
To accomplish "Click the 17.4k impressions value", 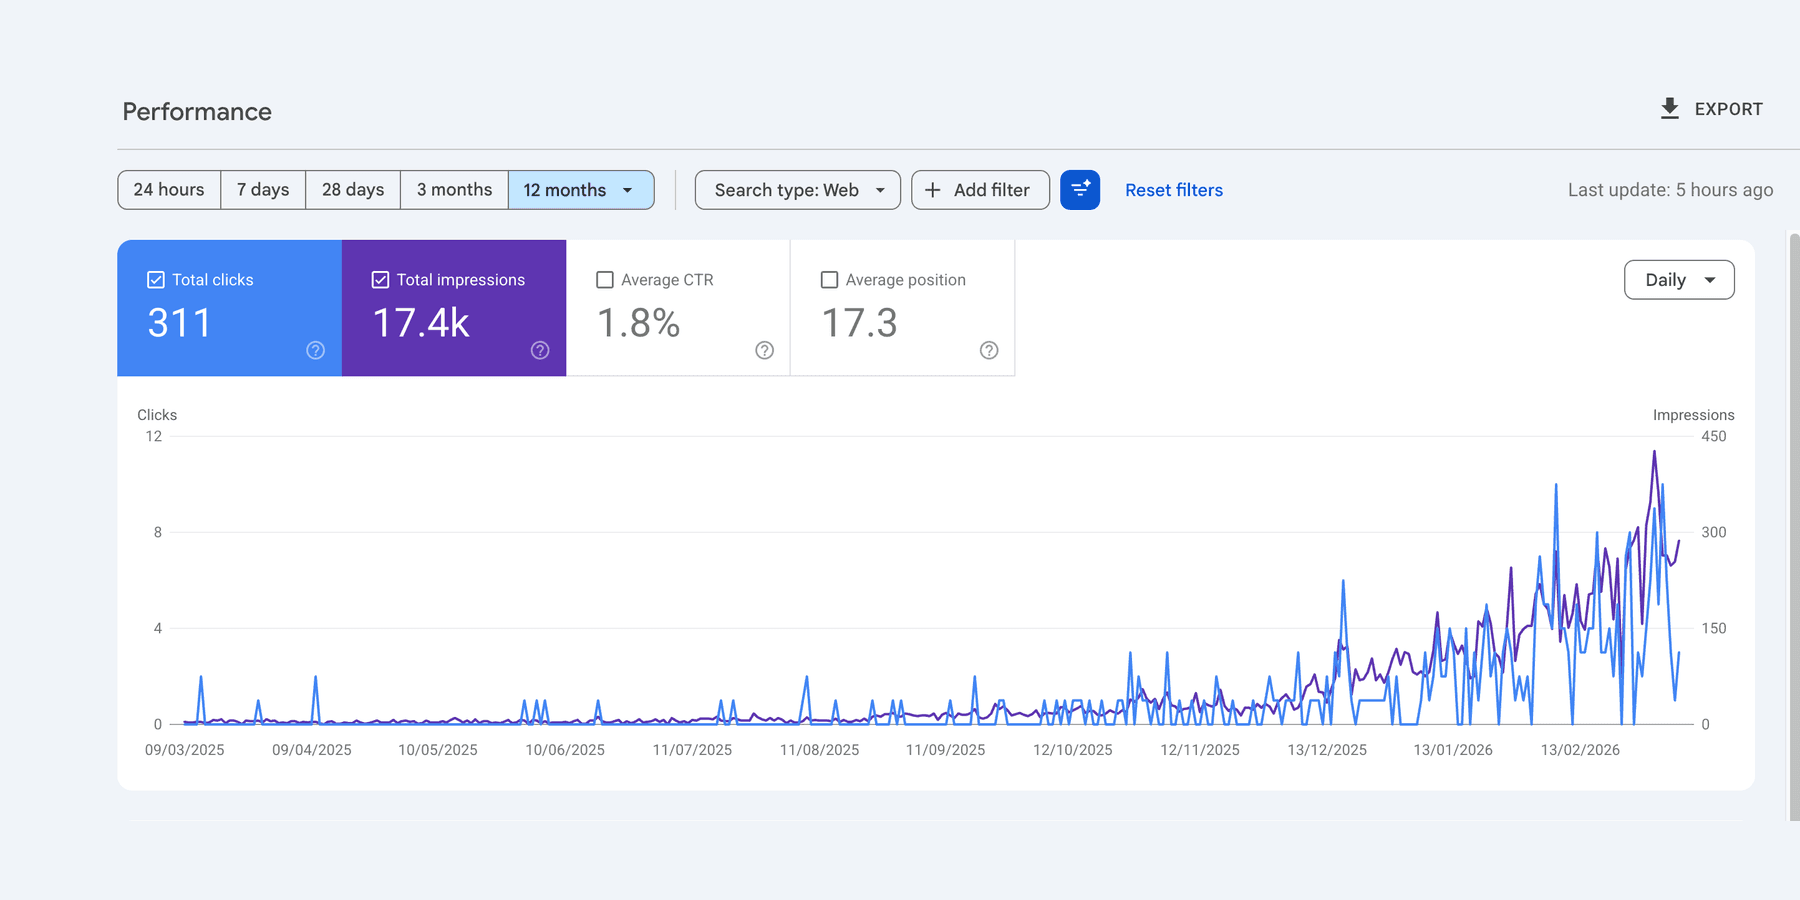I will click(x=421, y=323).
